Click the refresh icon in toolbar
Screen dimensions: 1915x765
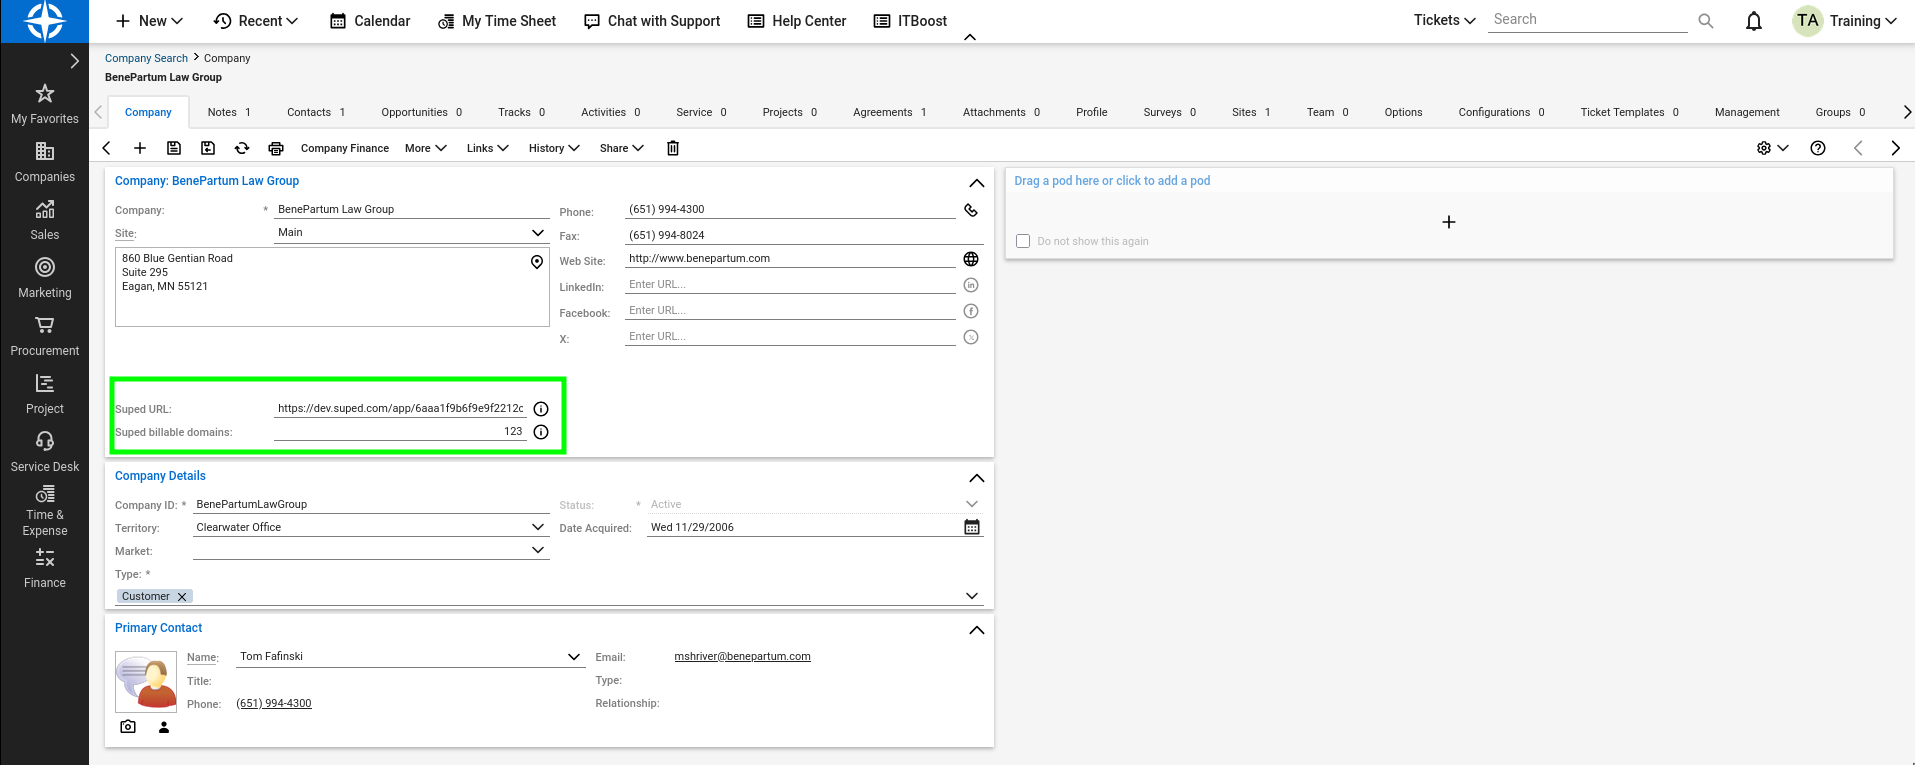(x=242, y=148)
